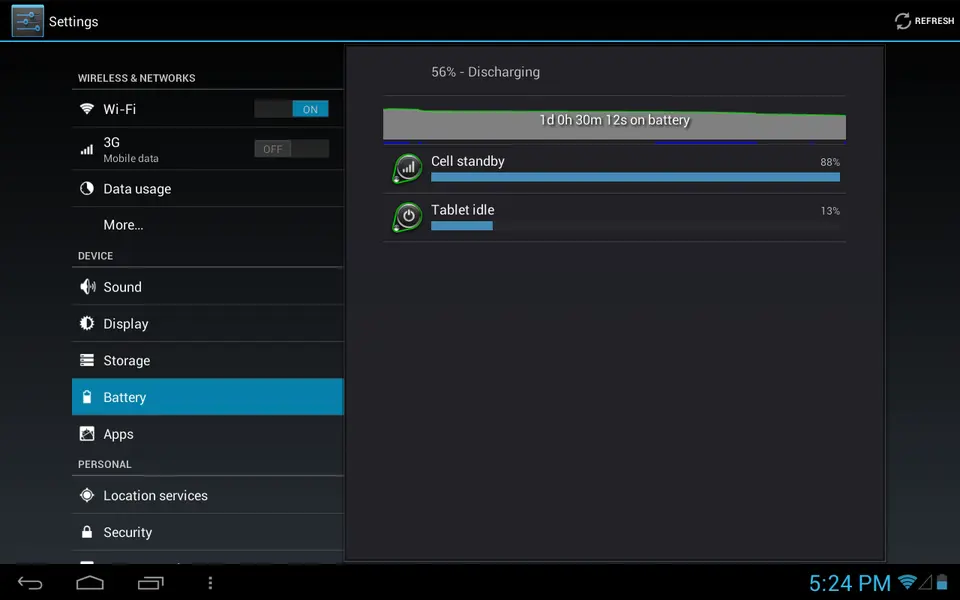Open Data usage settings
Image resolution: width=960 pixels, height=600 pixels.
click(137, 189)
